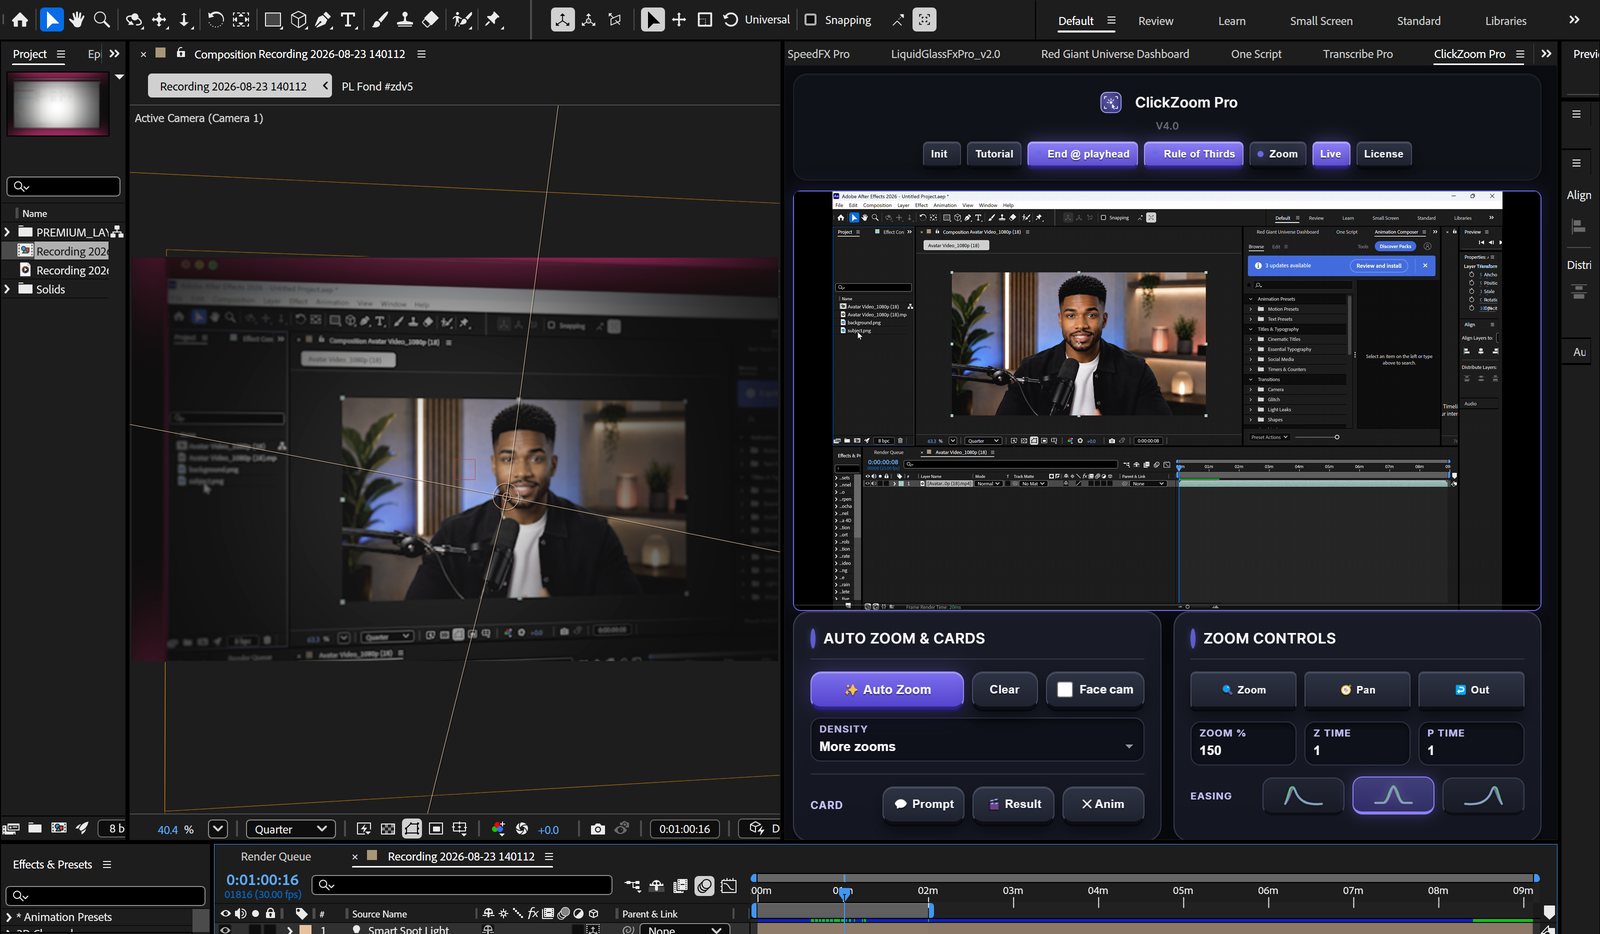Go to the Home screen icon

(x=19, y=19)
